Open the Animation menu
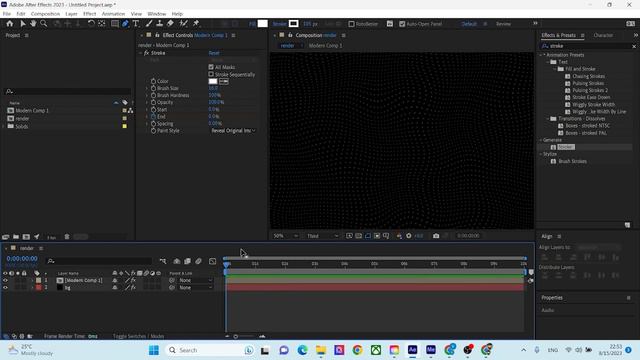640x360 pixels. (113, 14)
